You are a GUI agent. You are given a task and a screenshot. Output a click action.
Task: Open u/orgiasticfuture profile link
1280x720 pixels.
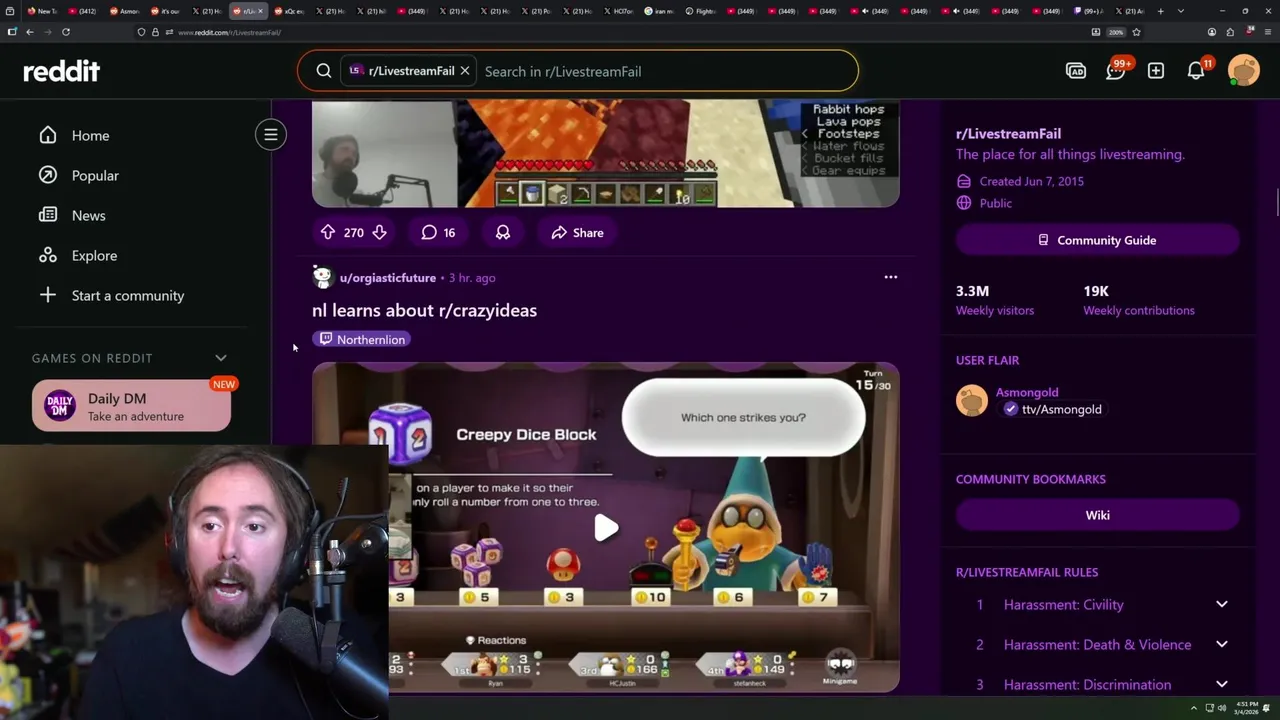pyautogui.click(x=387, y=278)
